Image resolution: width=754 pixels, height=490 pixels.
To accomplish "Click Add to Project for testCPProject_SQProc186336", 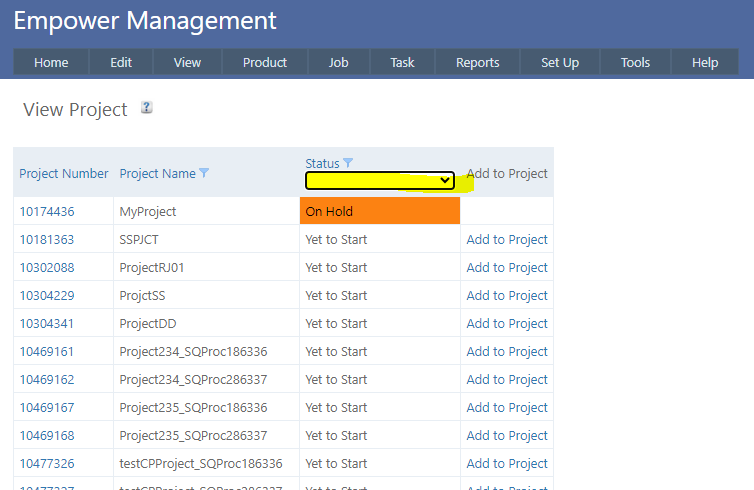I will point(507,463).
